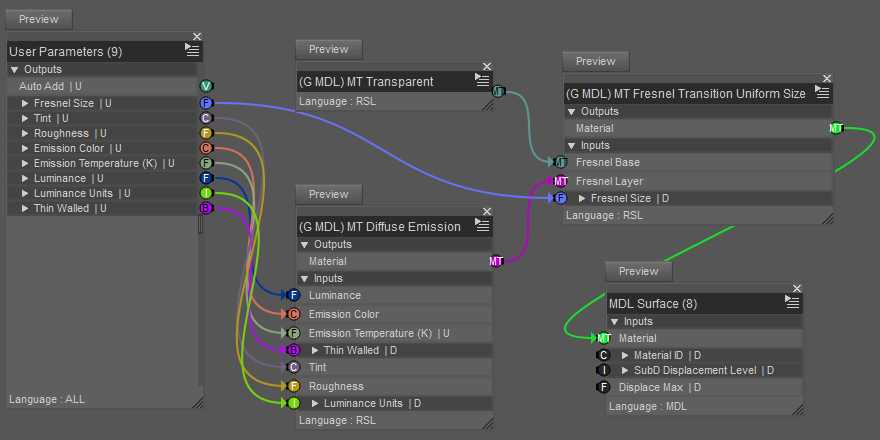The width and height of the screenshot is (880, 440).
Task: Click the Luminance Units I output port on User Parameters
Action: [207, 193]
